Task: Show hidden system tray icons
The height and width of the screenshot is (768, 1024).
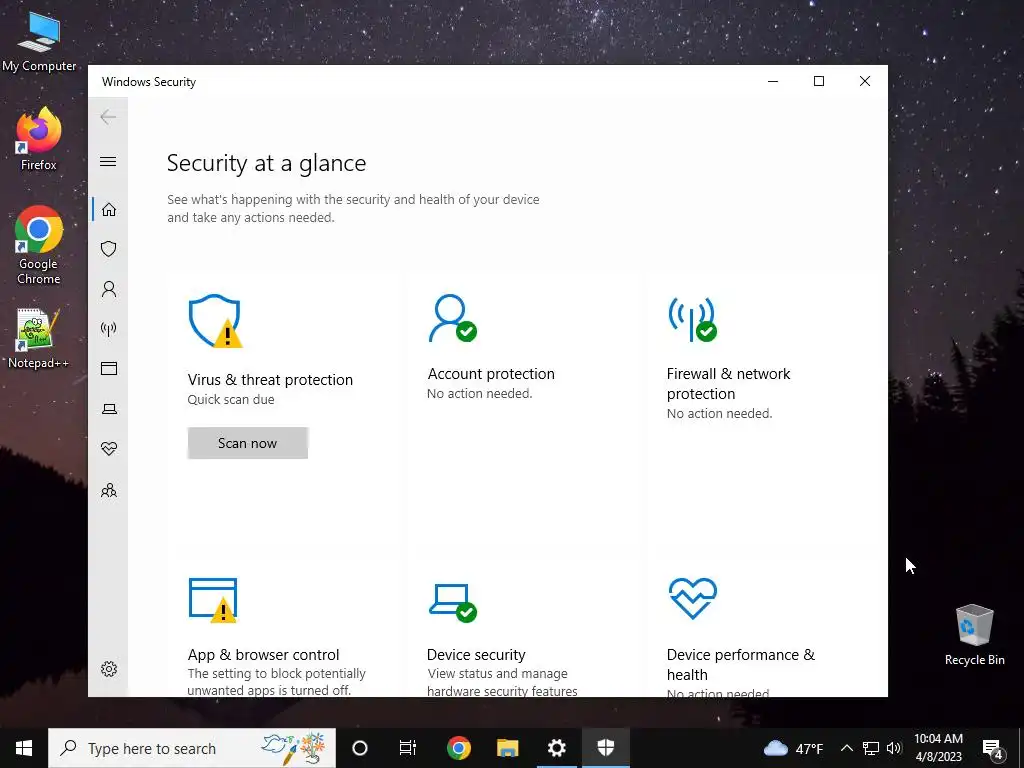Action: [846, 748]
